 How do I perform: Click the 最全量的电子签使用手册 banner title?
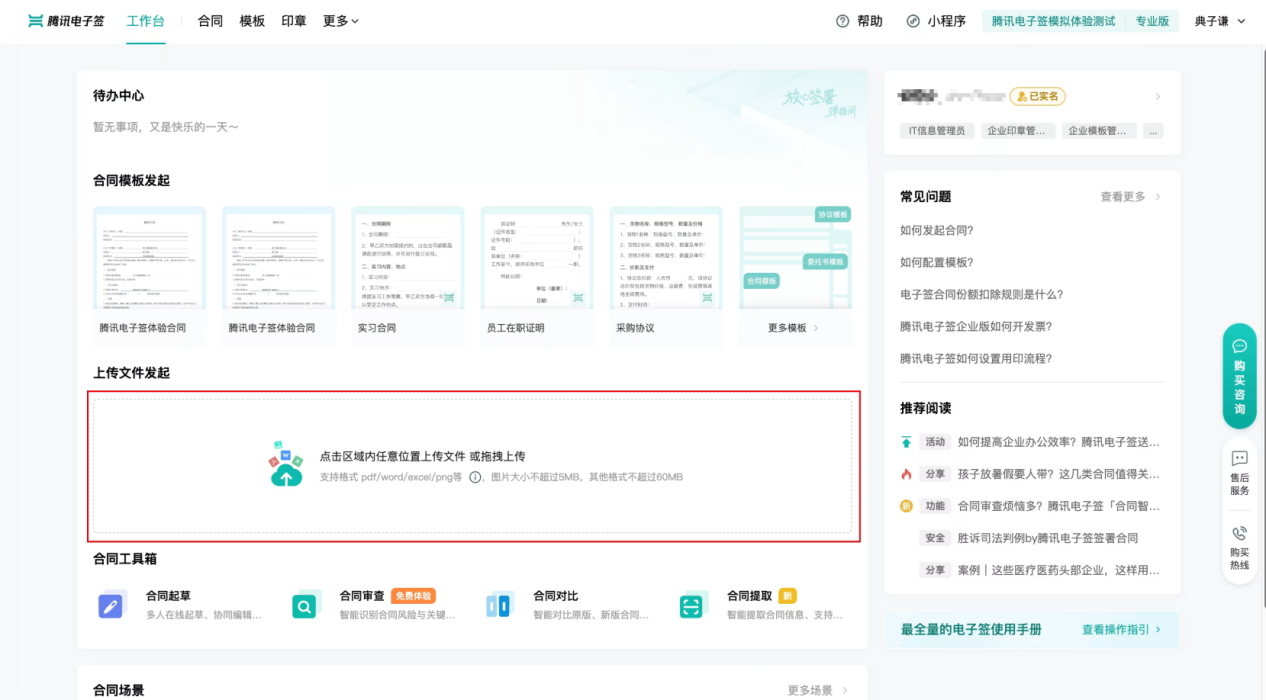pos(971,630)
